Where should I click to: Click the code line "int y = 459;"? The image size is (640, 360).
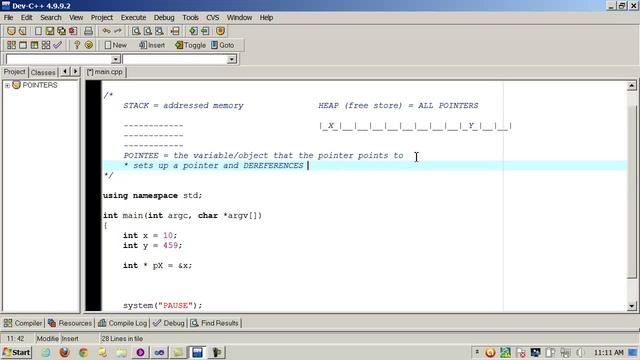tap(152, 245)
